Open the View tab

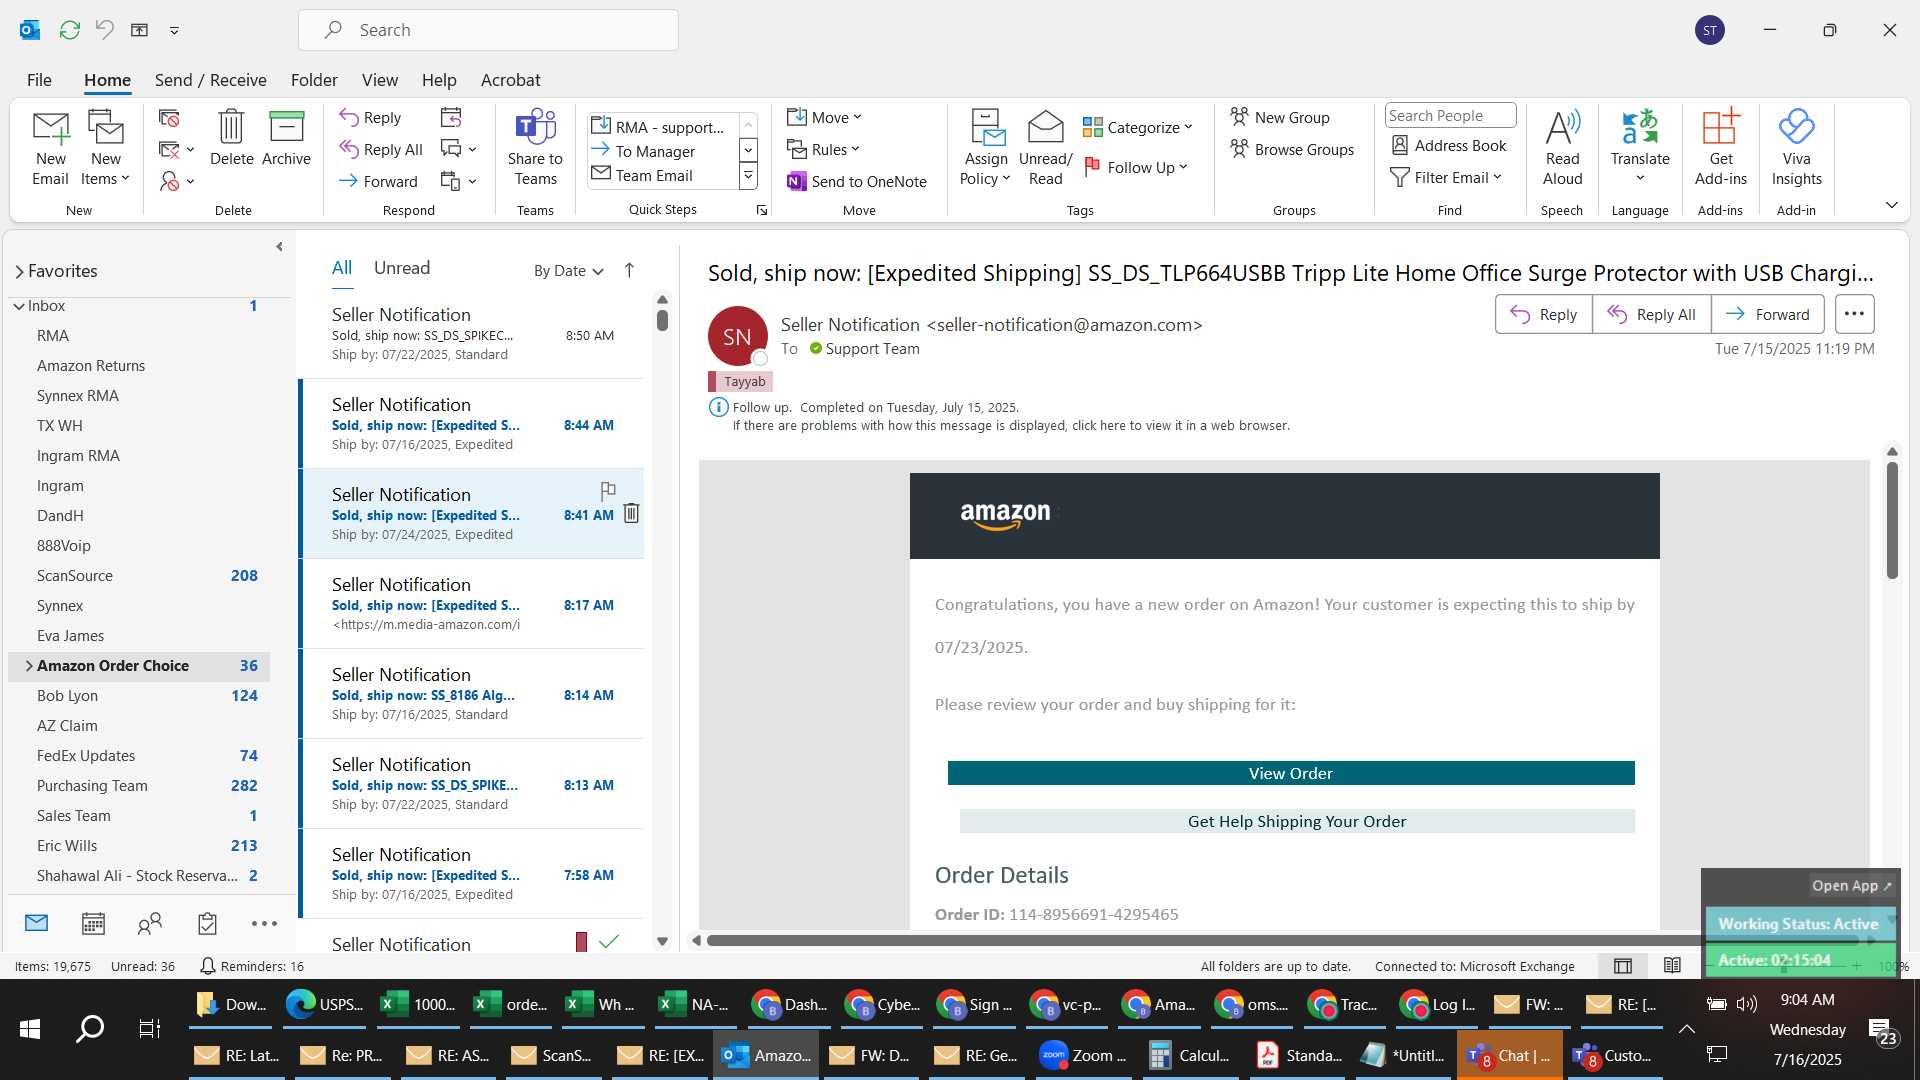[x=379, y=80]
